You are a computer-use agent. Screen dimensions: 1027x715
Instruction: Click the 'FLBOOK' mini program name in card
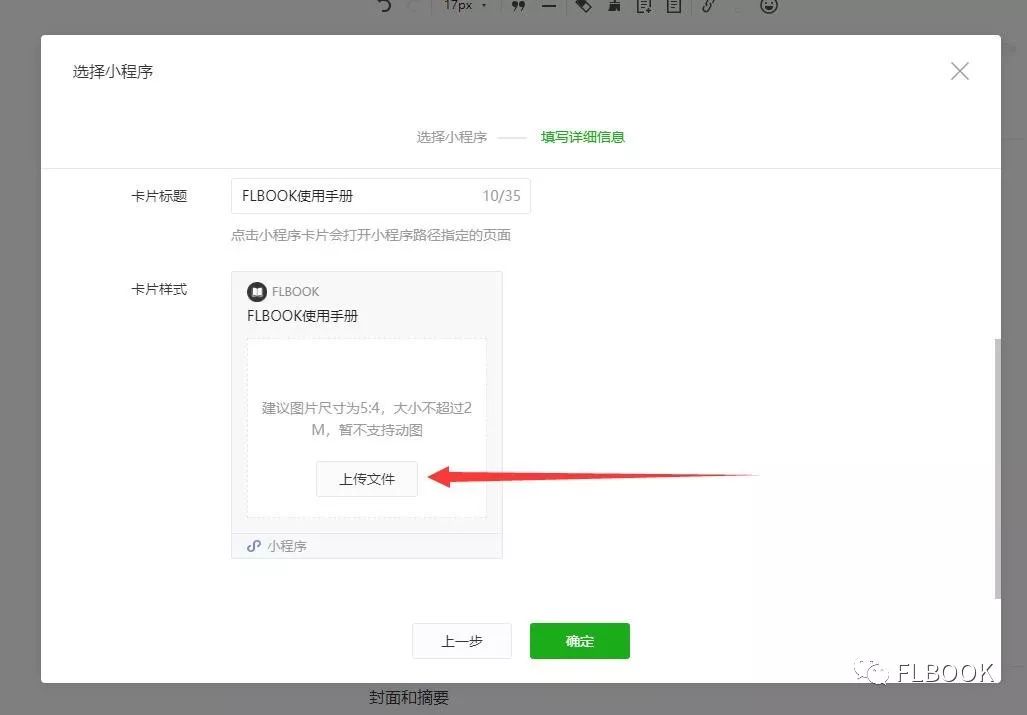pos(295,291)
